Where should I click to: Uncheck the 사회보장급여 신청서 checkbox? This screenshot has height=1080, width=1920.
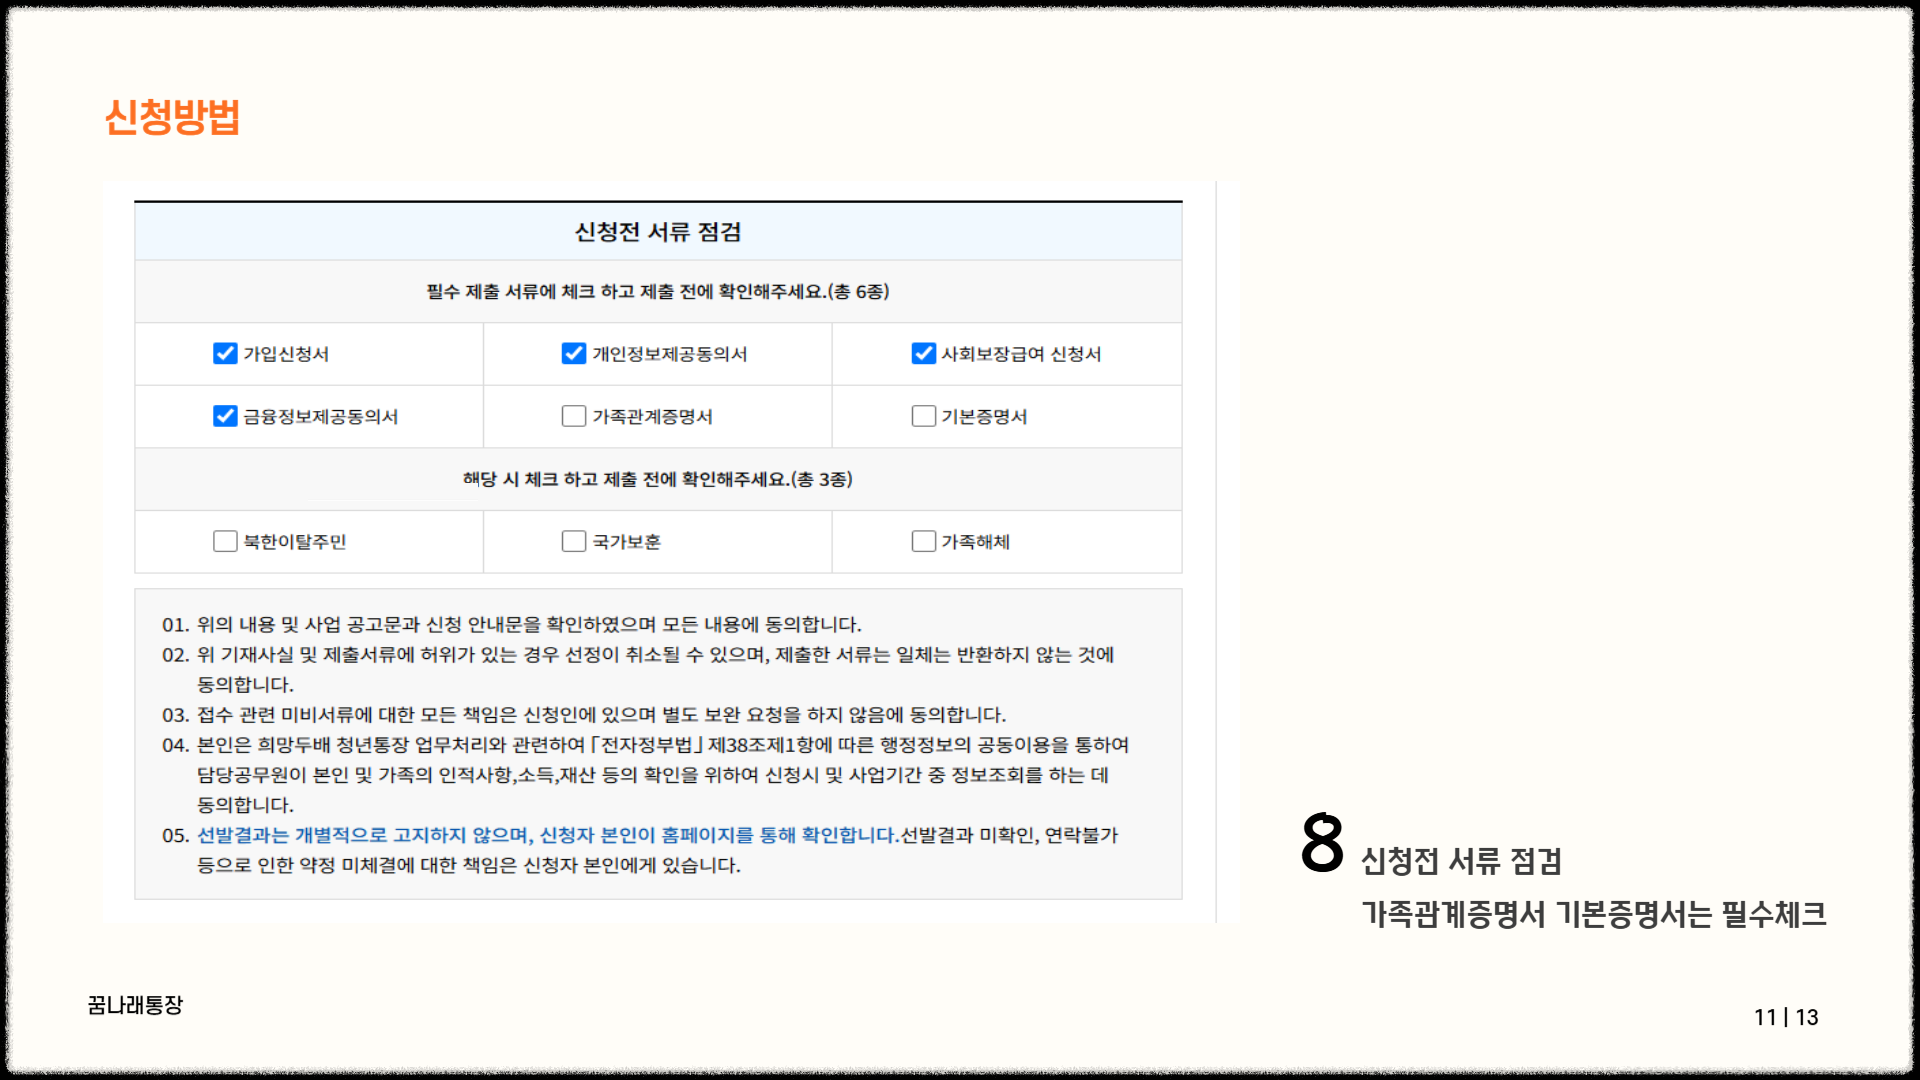point(923,354)
